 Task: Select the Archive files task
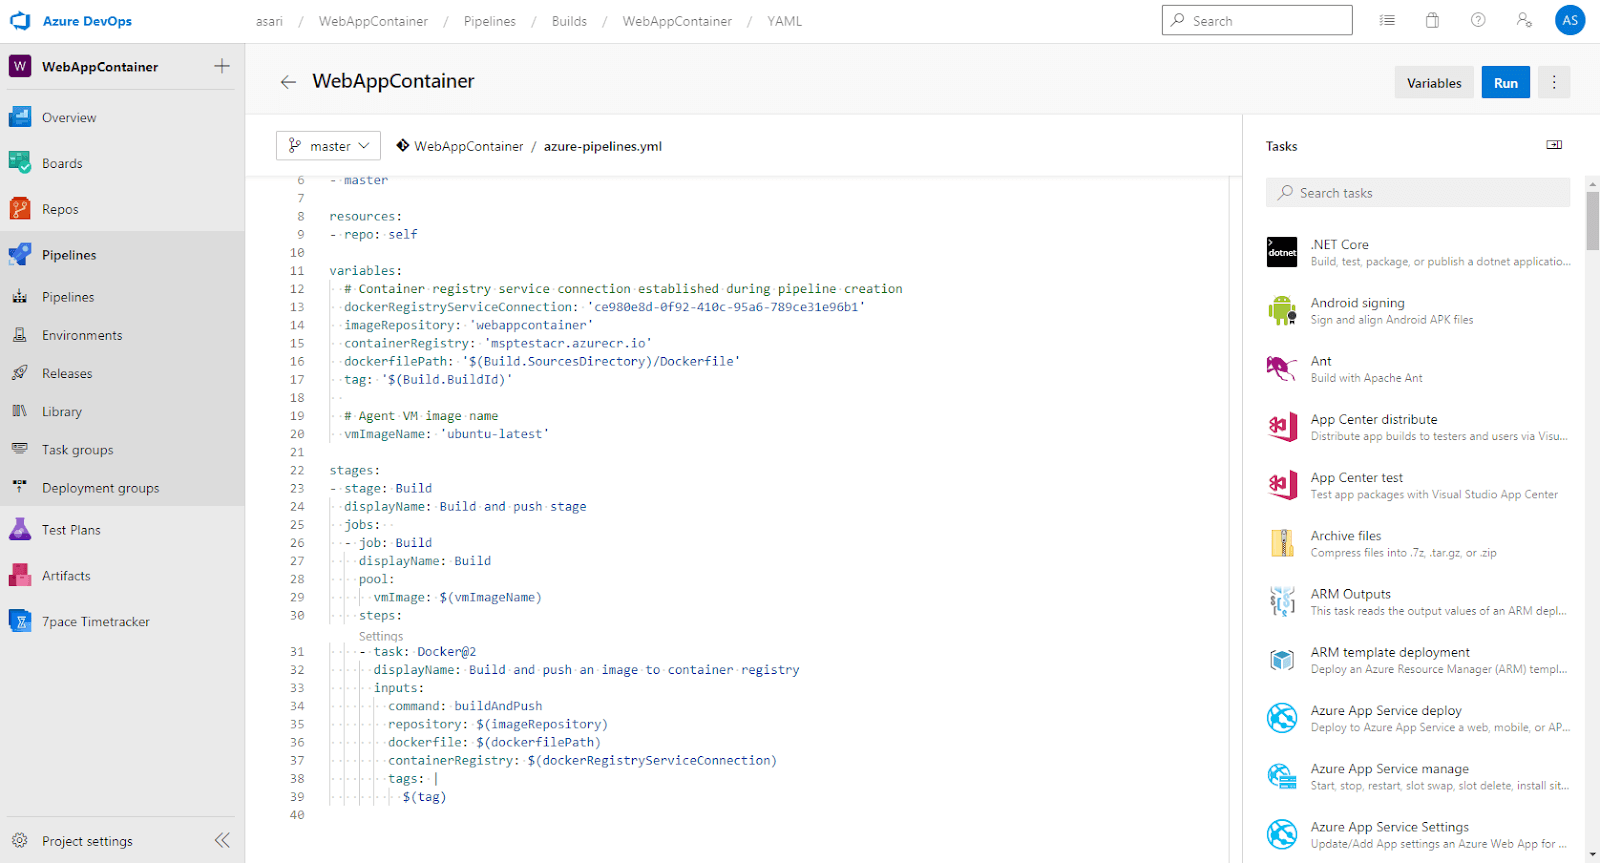[1418, 543]
